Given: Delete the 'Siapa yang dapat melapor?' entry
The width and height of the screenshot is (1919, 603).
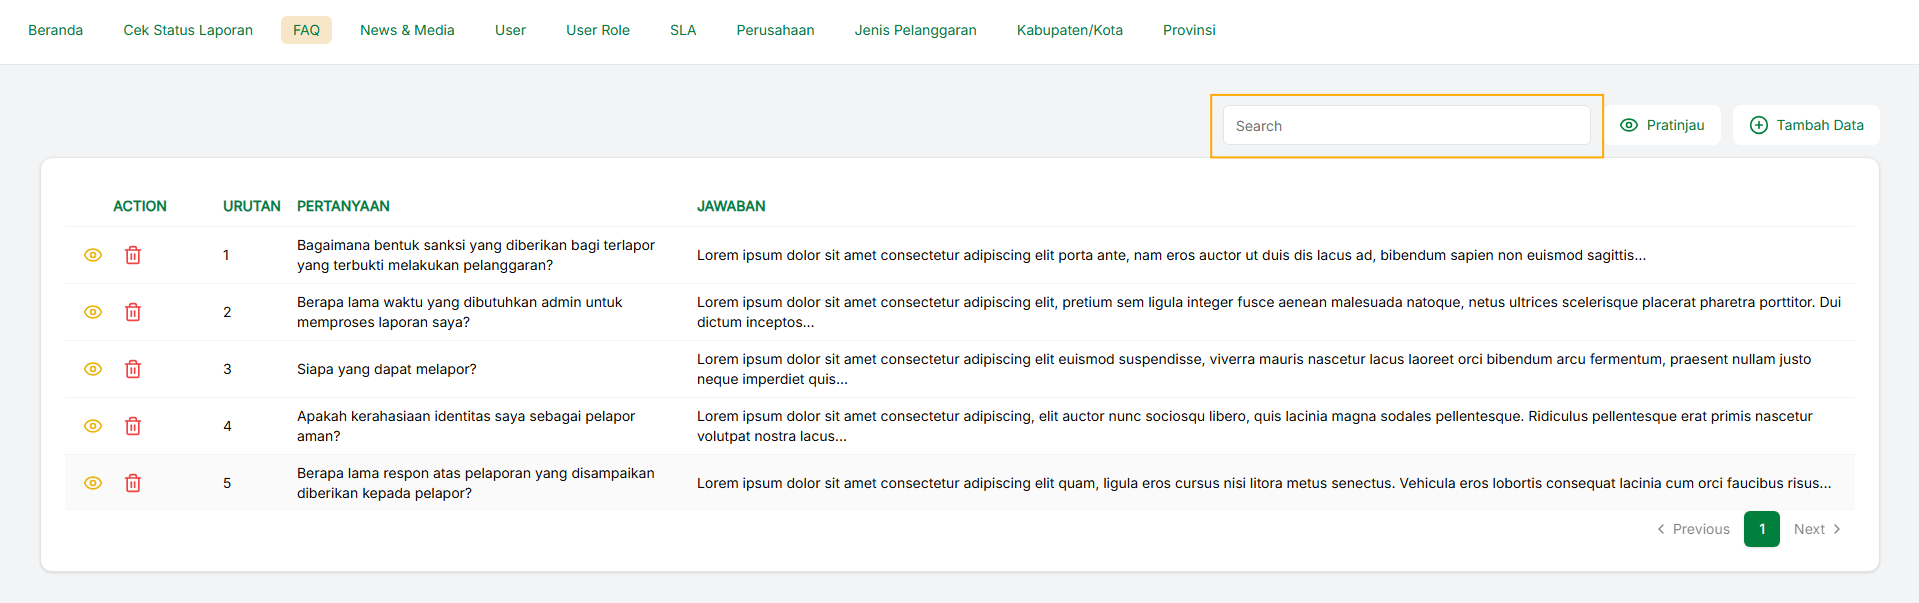Looking at the screenshot, I should pyautogui.click(x=133, y=369).
